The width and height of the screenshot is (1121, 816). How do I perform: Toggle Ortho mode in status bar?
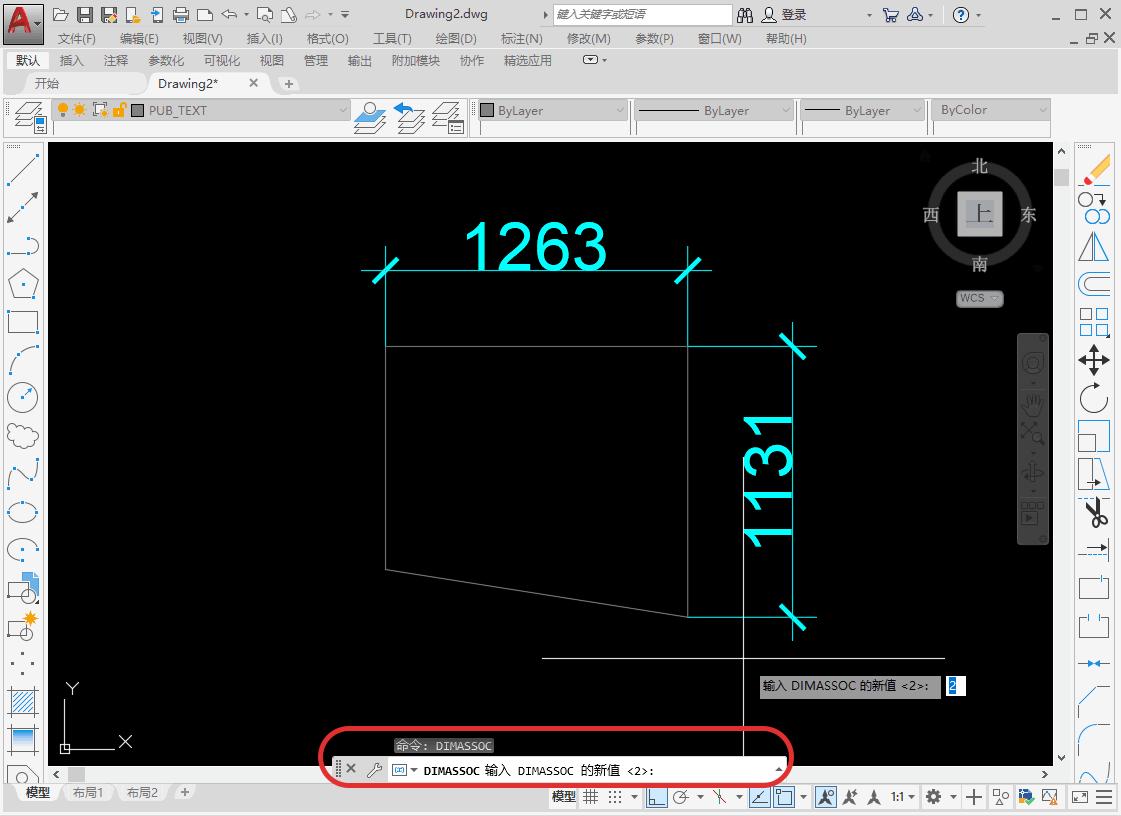657,797
